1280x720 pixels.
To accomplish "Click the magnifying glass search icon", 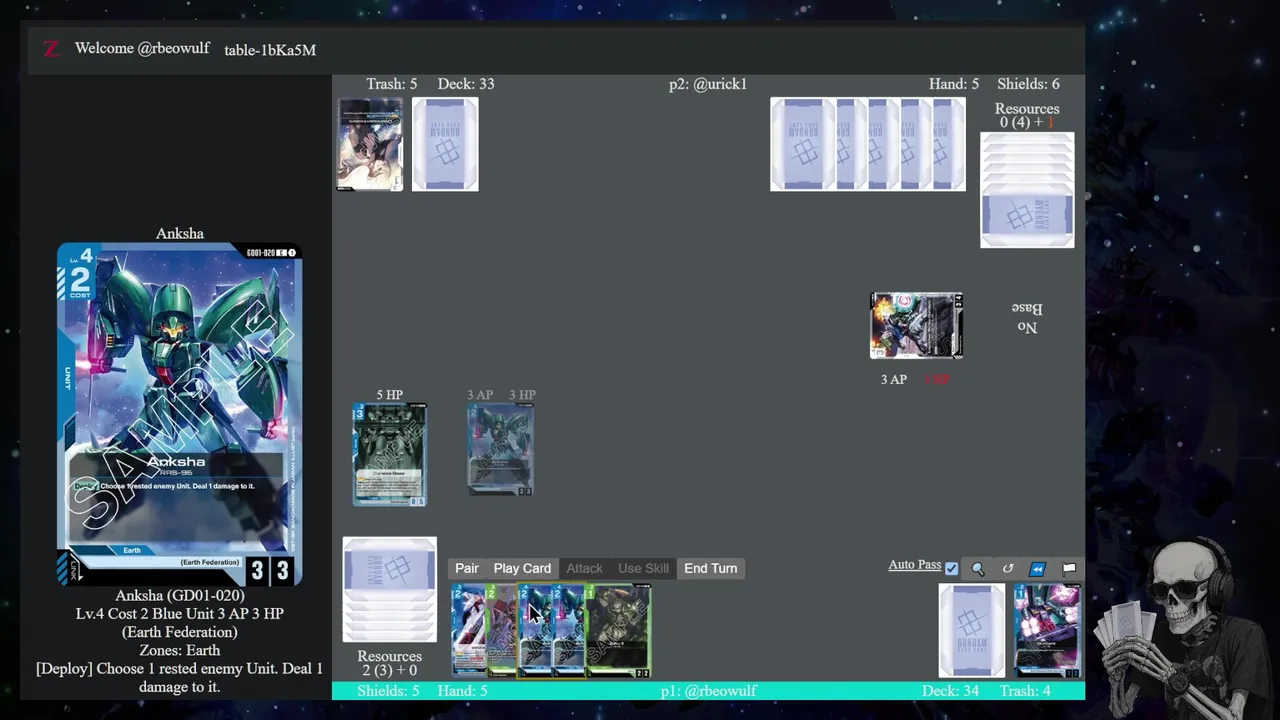I will pos(978,568).
